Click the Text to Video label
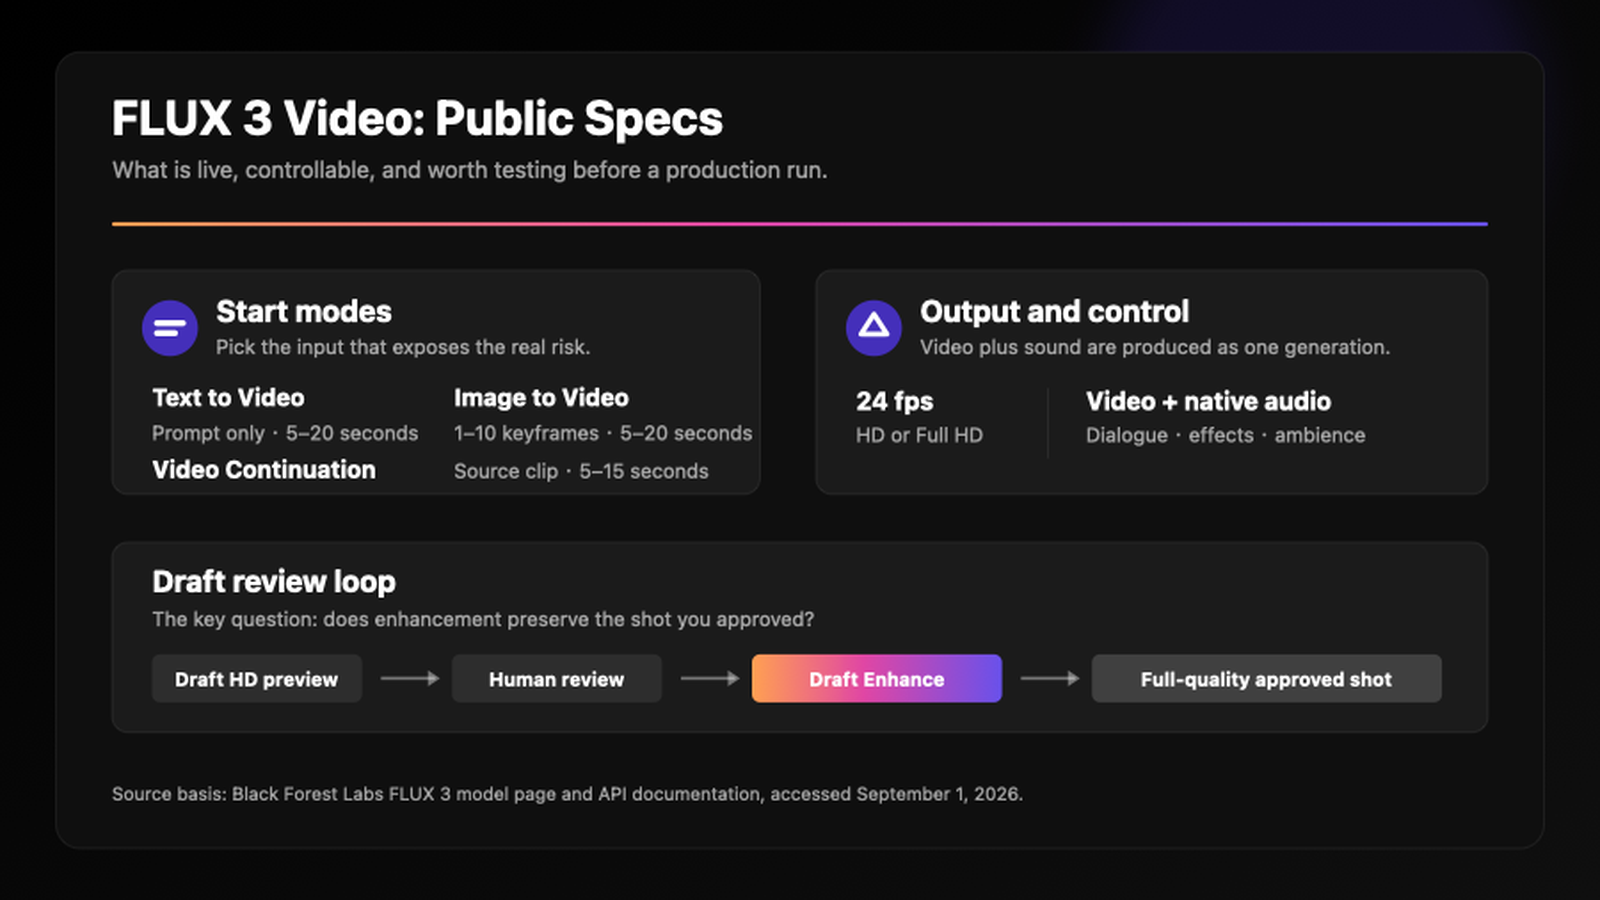The width and height of the screenshot is (1600, 900). 228,398
